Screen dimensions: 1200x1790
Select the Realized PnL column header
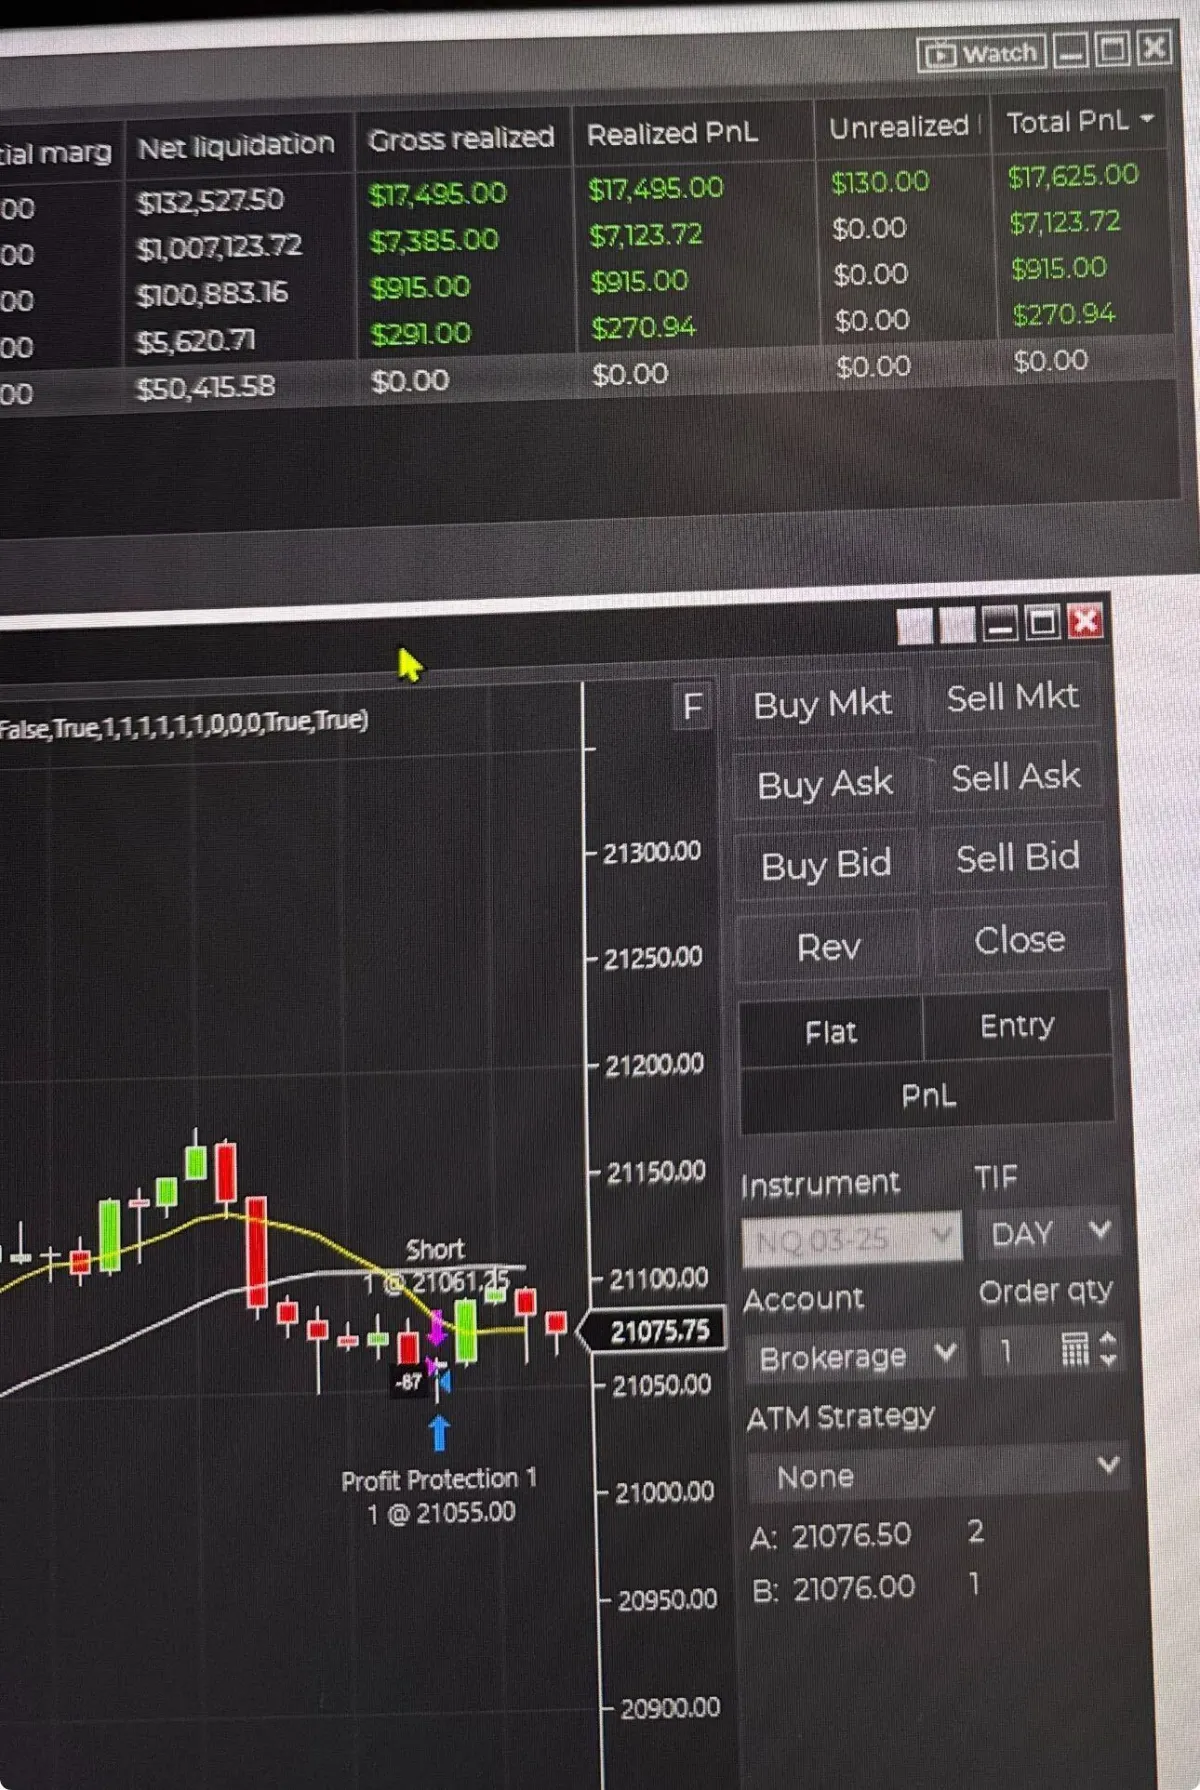pyautogui.click(x=672, y=133)
